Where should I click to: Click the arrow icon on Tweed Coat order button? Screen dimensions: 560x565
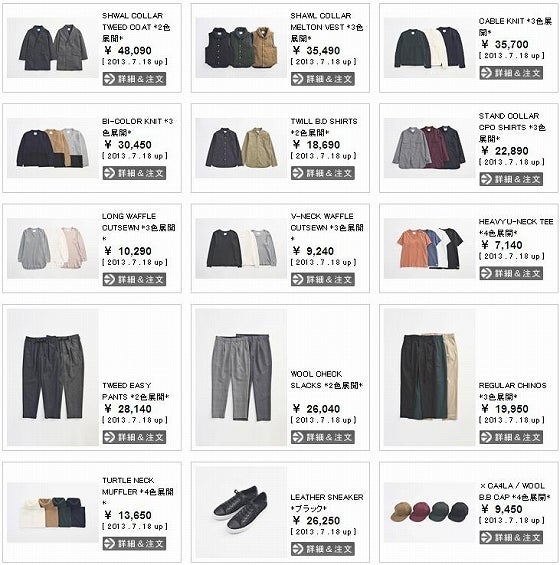click(x=109, y=79)
